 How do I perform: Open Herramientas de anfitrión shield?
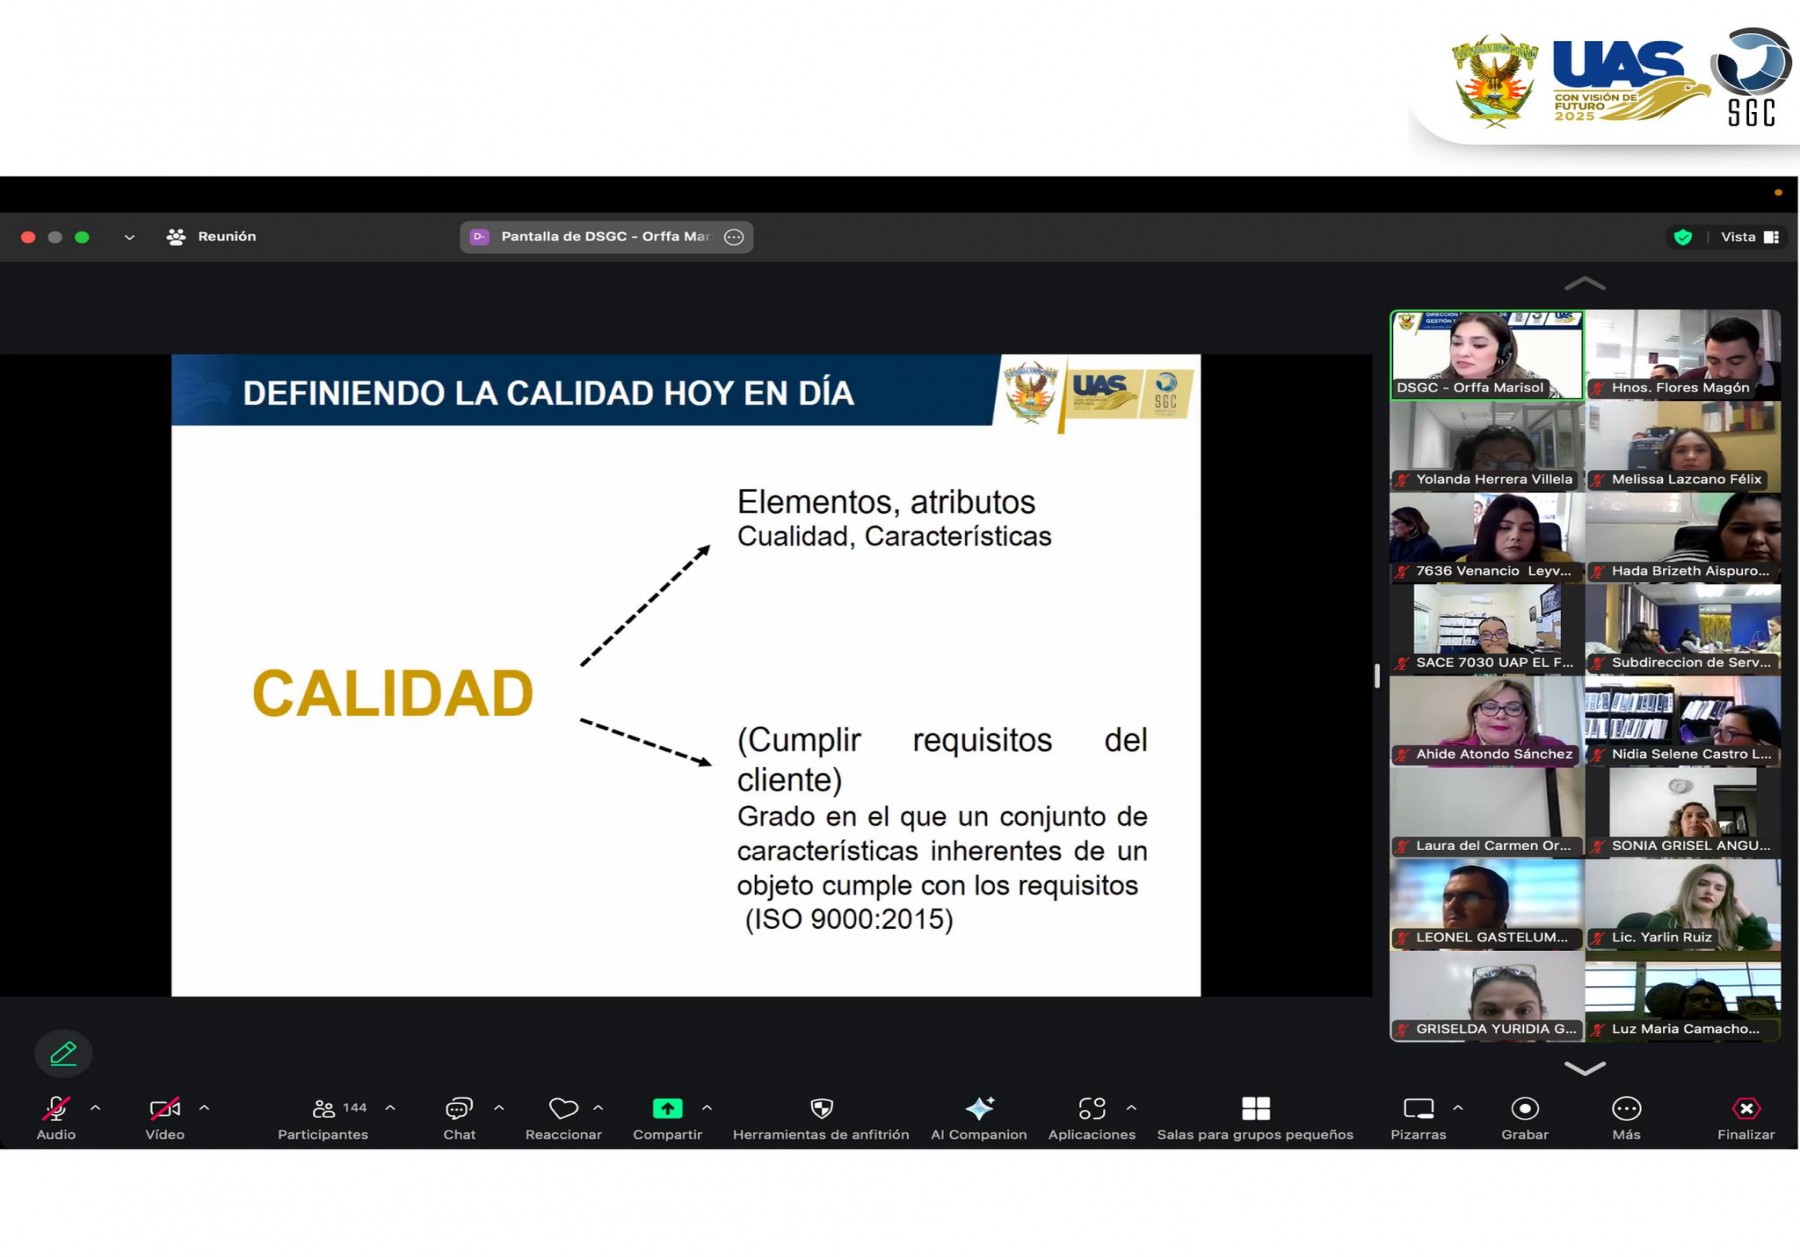point(821,1110)
